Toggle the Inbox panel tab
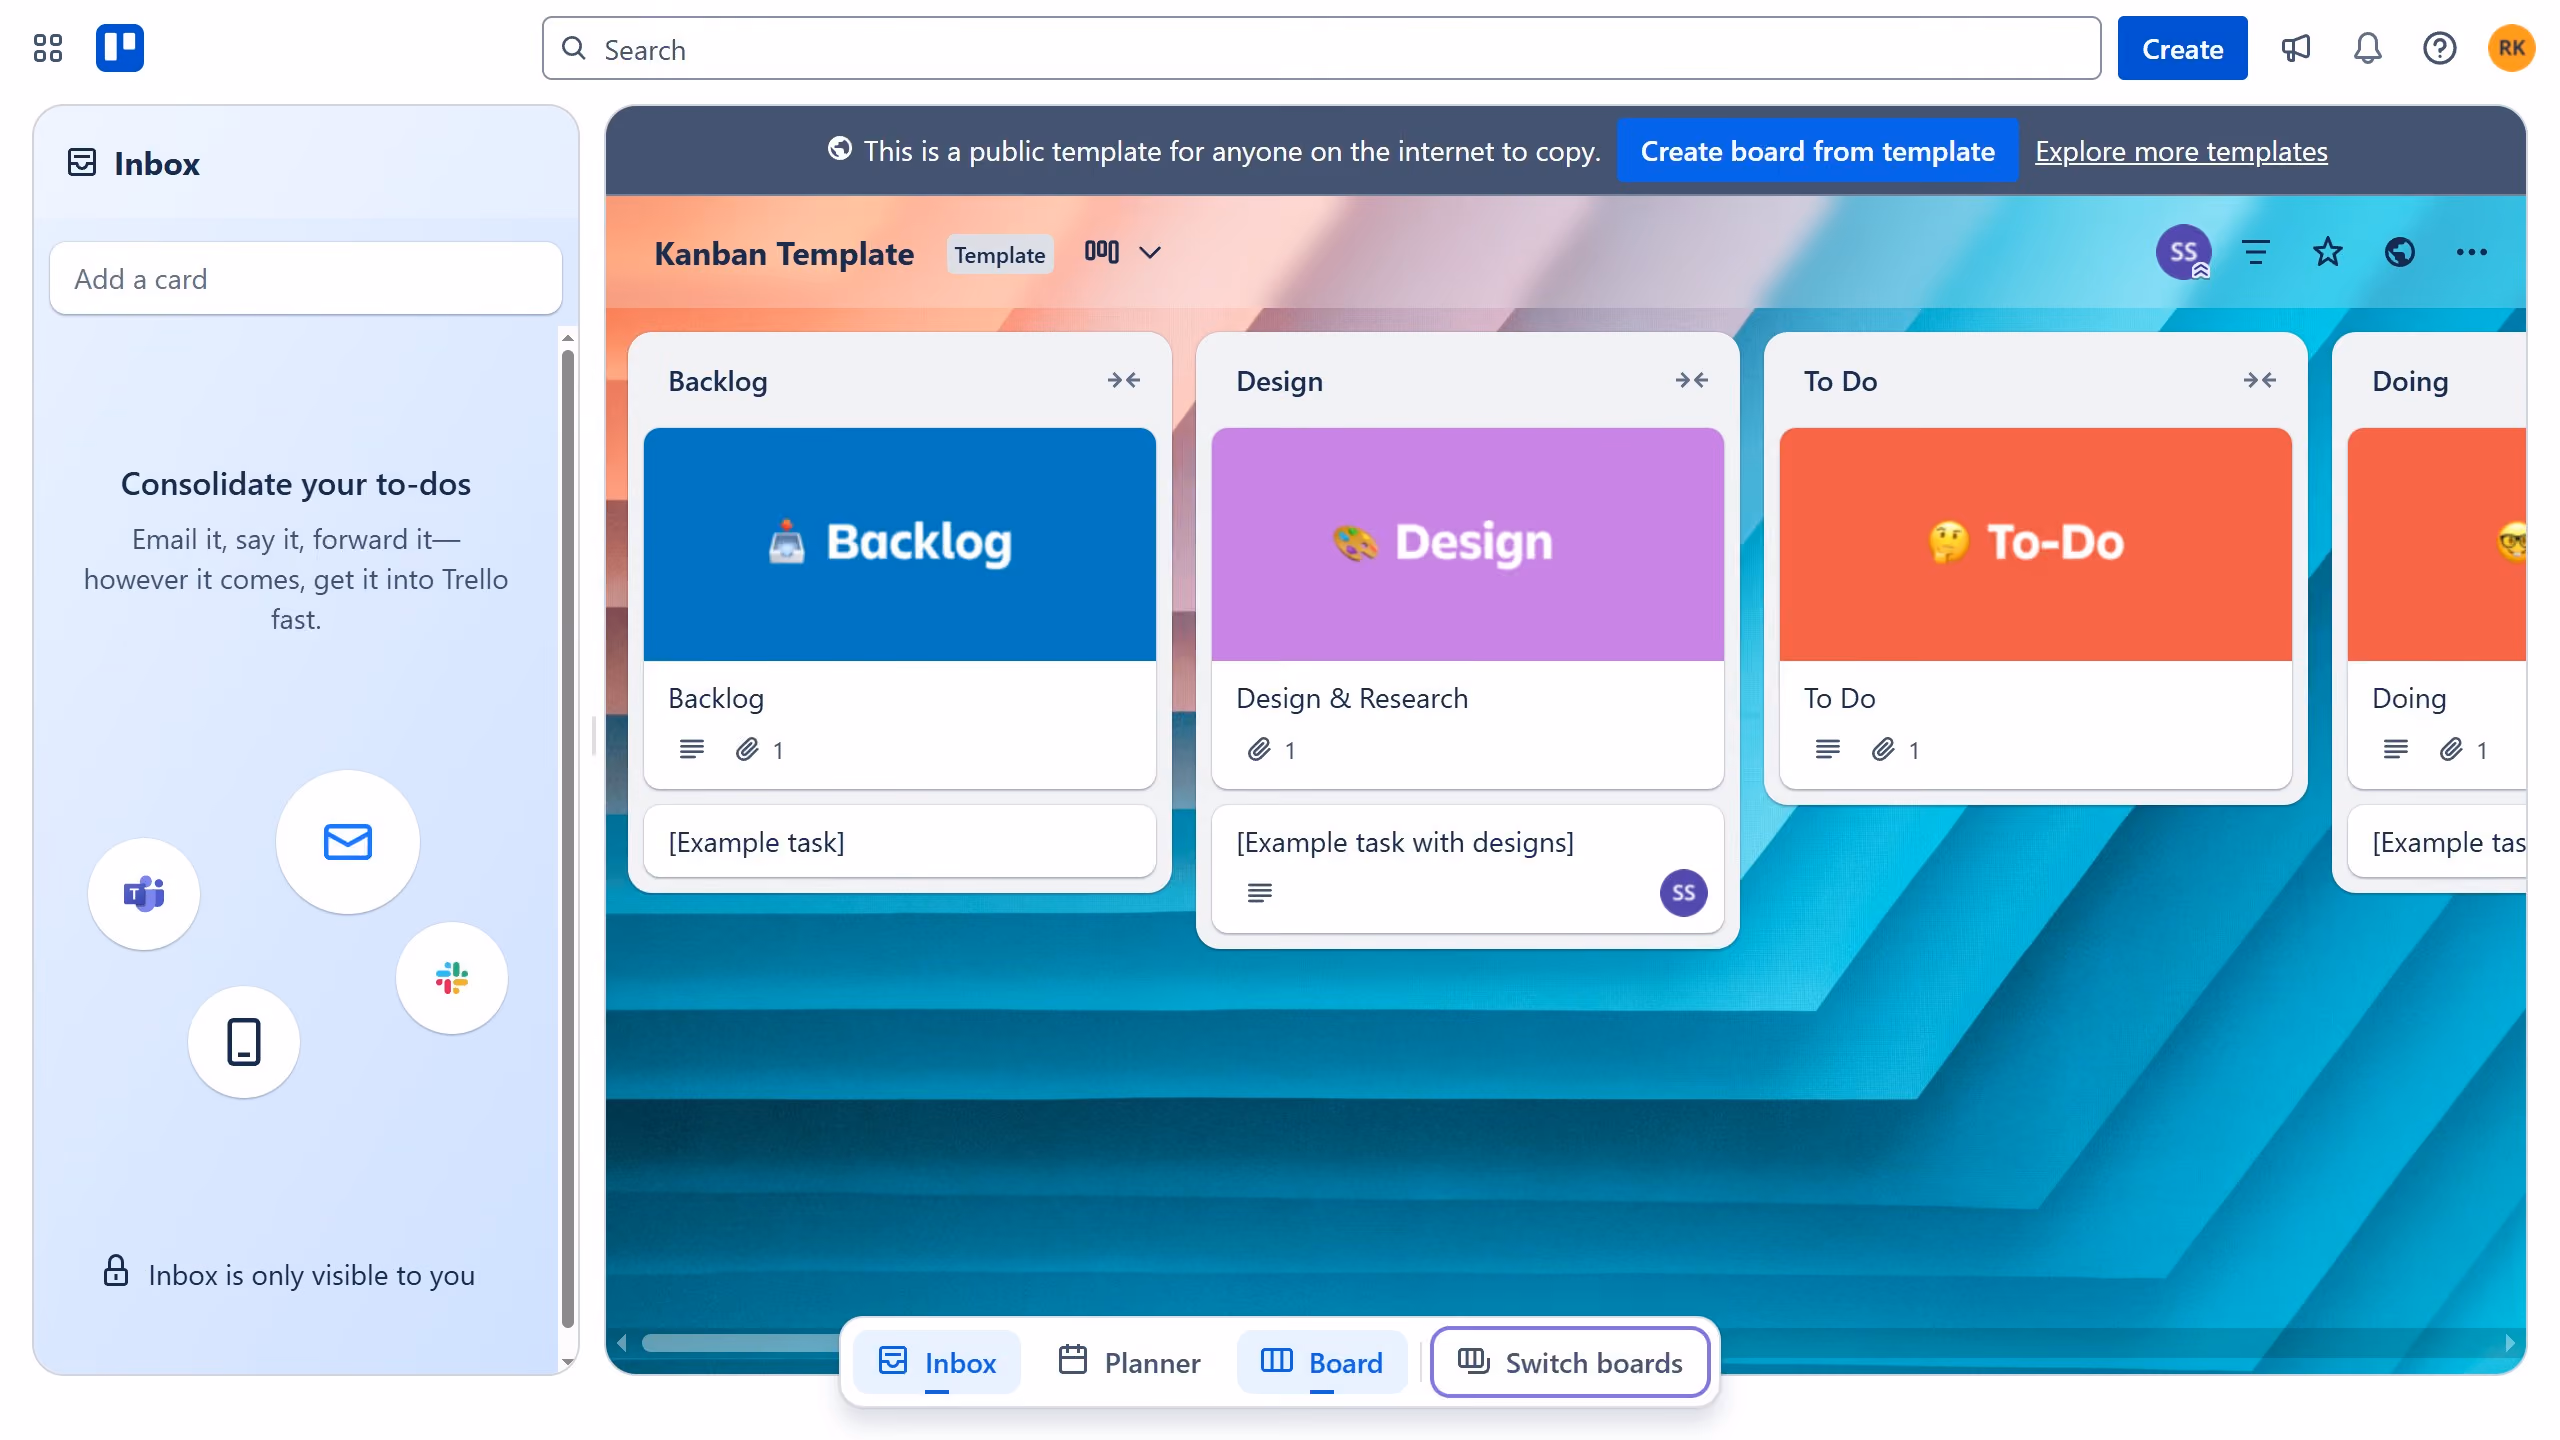 point(937,1362)
